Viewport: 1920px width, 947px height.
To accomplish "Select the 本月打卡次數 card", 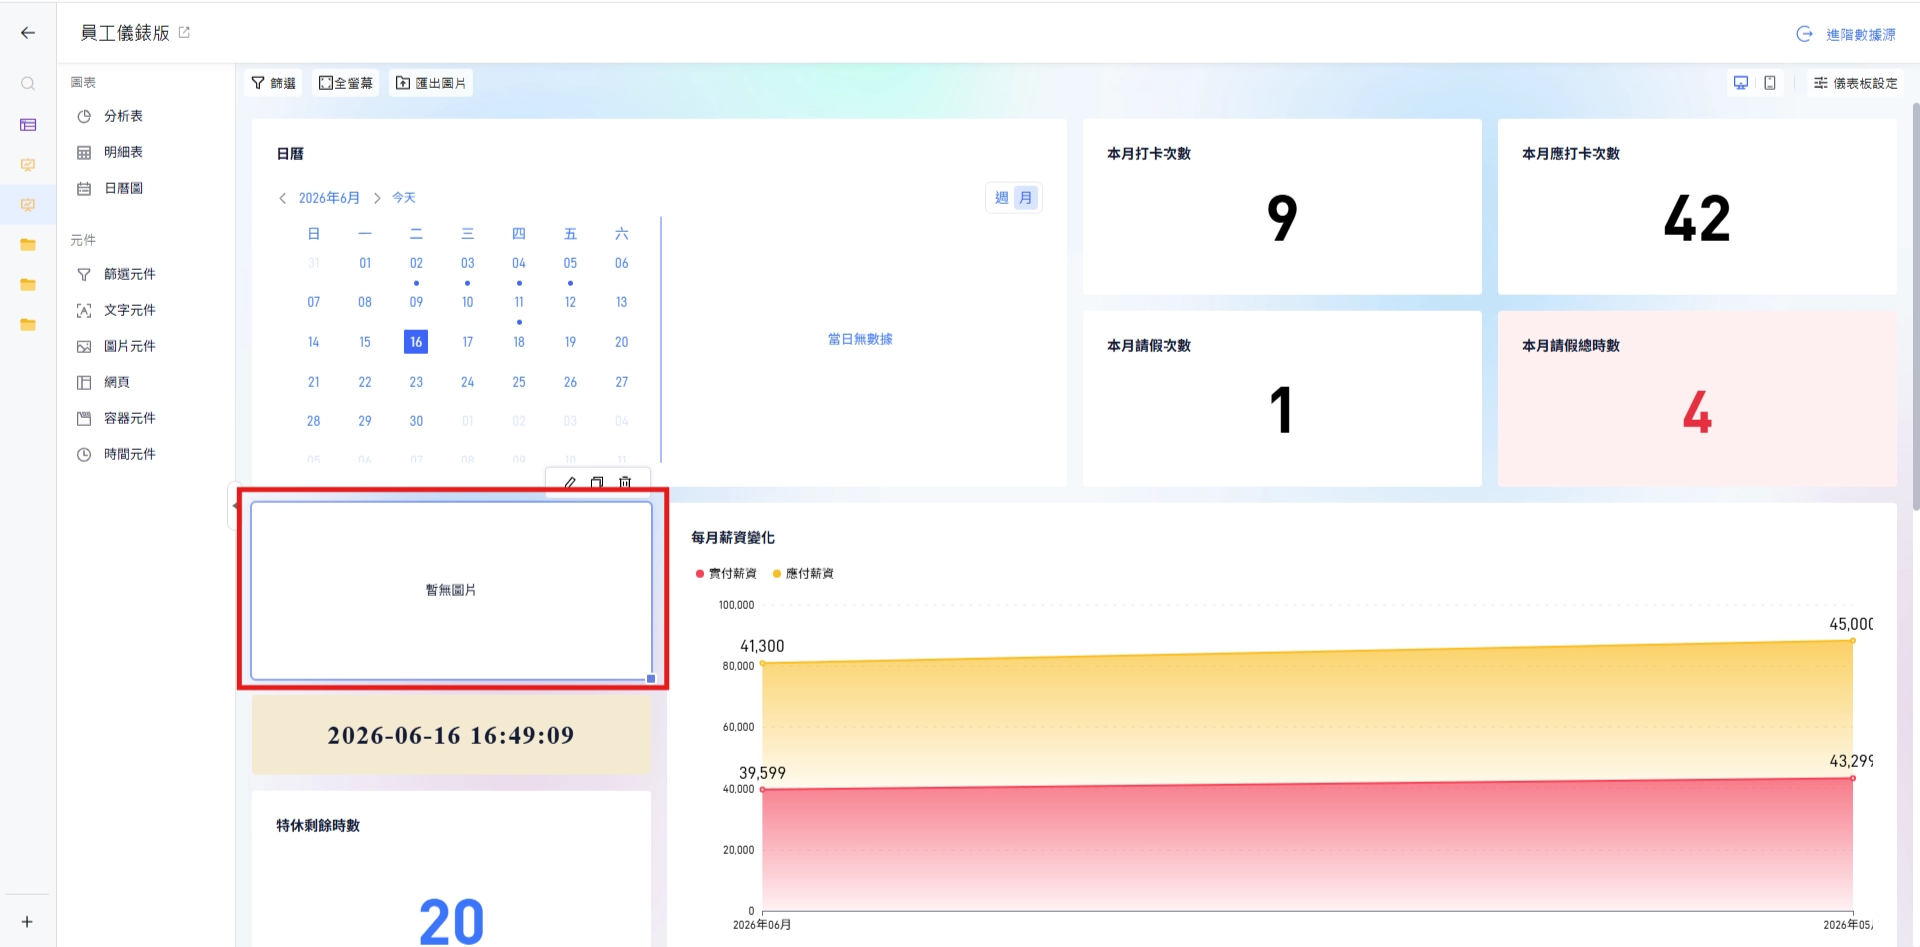I will [x=1282, y=207].
